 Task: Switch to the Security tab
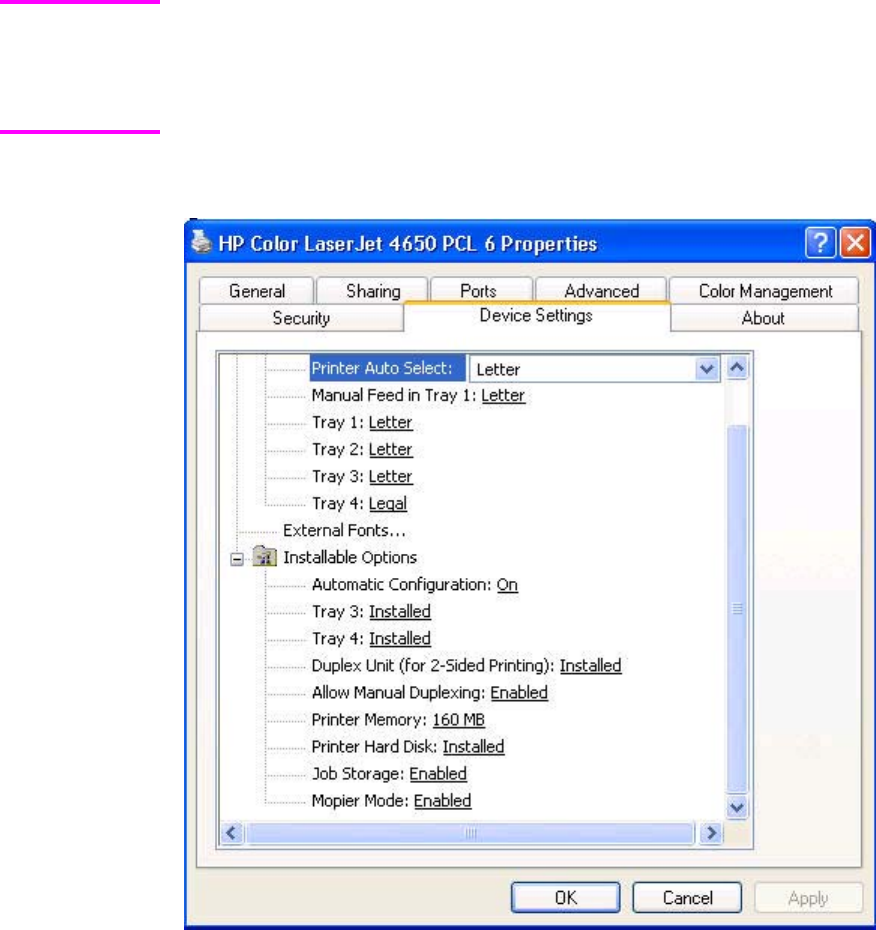pos(301,319)
